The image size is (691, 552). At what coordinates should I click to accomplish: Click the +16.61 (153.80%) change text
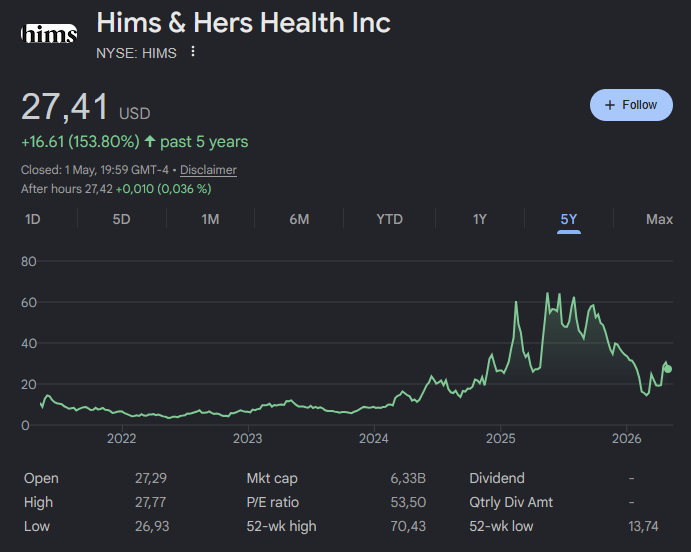pyautogui.click(x=80, y=142)
